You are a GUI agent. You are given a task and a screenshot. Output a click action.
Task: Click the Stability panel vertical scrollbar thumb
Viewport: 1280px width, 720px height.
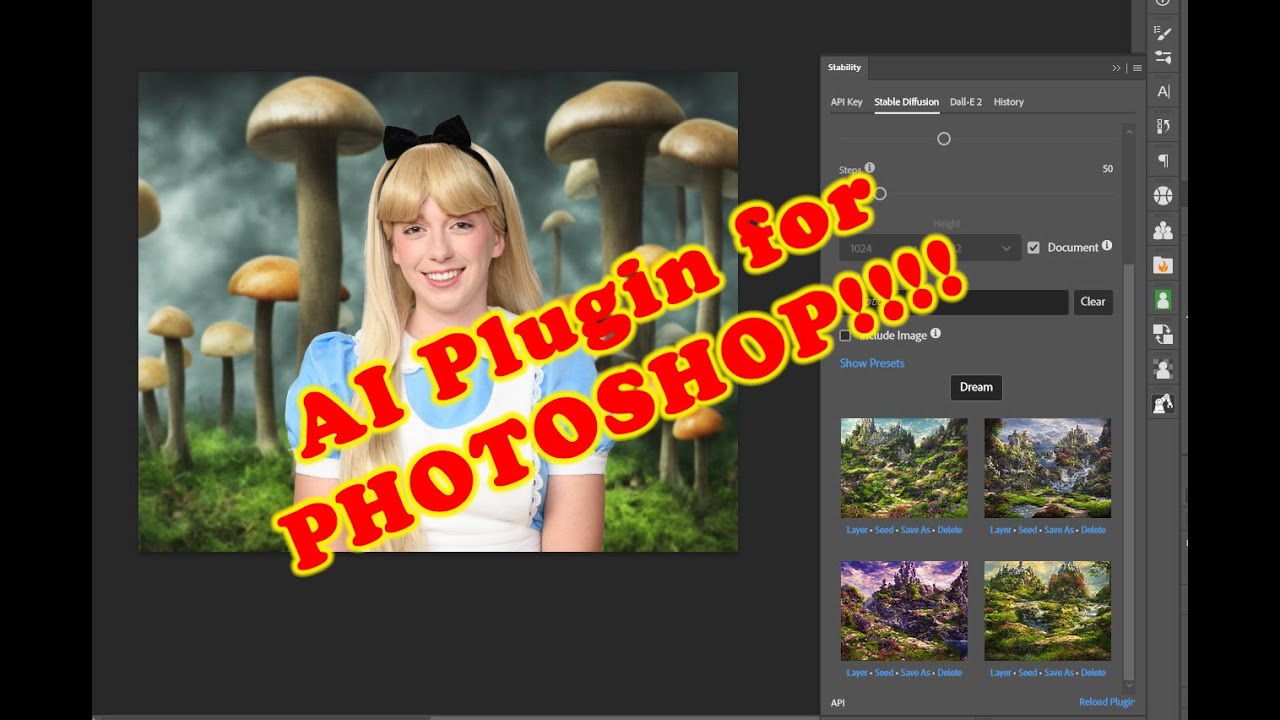(x=1129, y=470)
